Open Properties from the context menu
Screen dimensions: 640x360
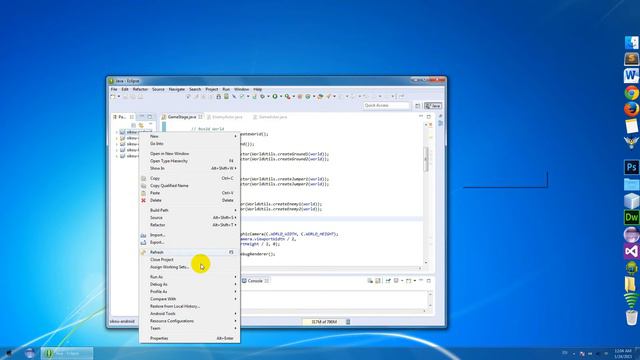pos(189,338)
